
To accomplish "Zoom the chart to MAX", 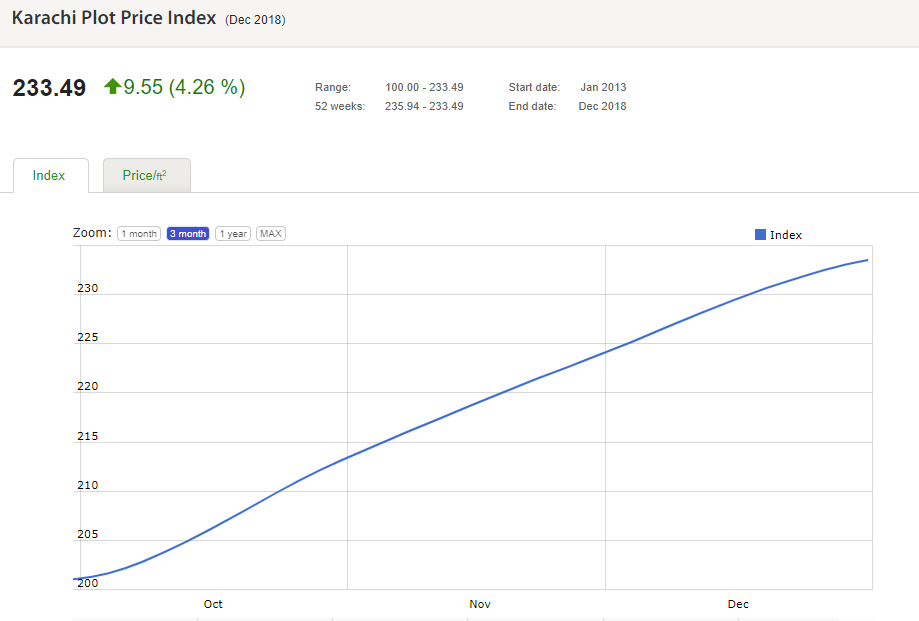I will click(271, 234).
